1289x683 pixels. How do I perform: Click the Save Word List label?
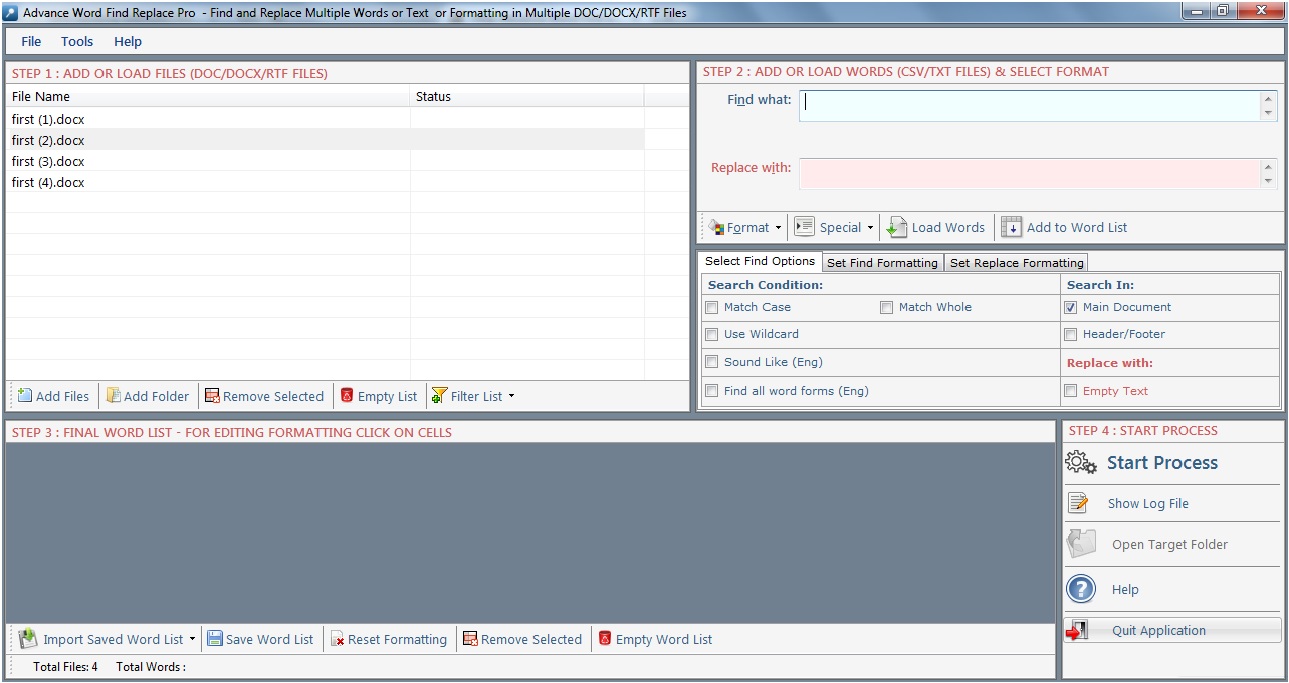pyautogui.click(x=269, y=640)
